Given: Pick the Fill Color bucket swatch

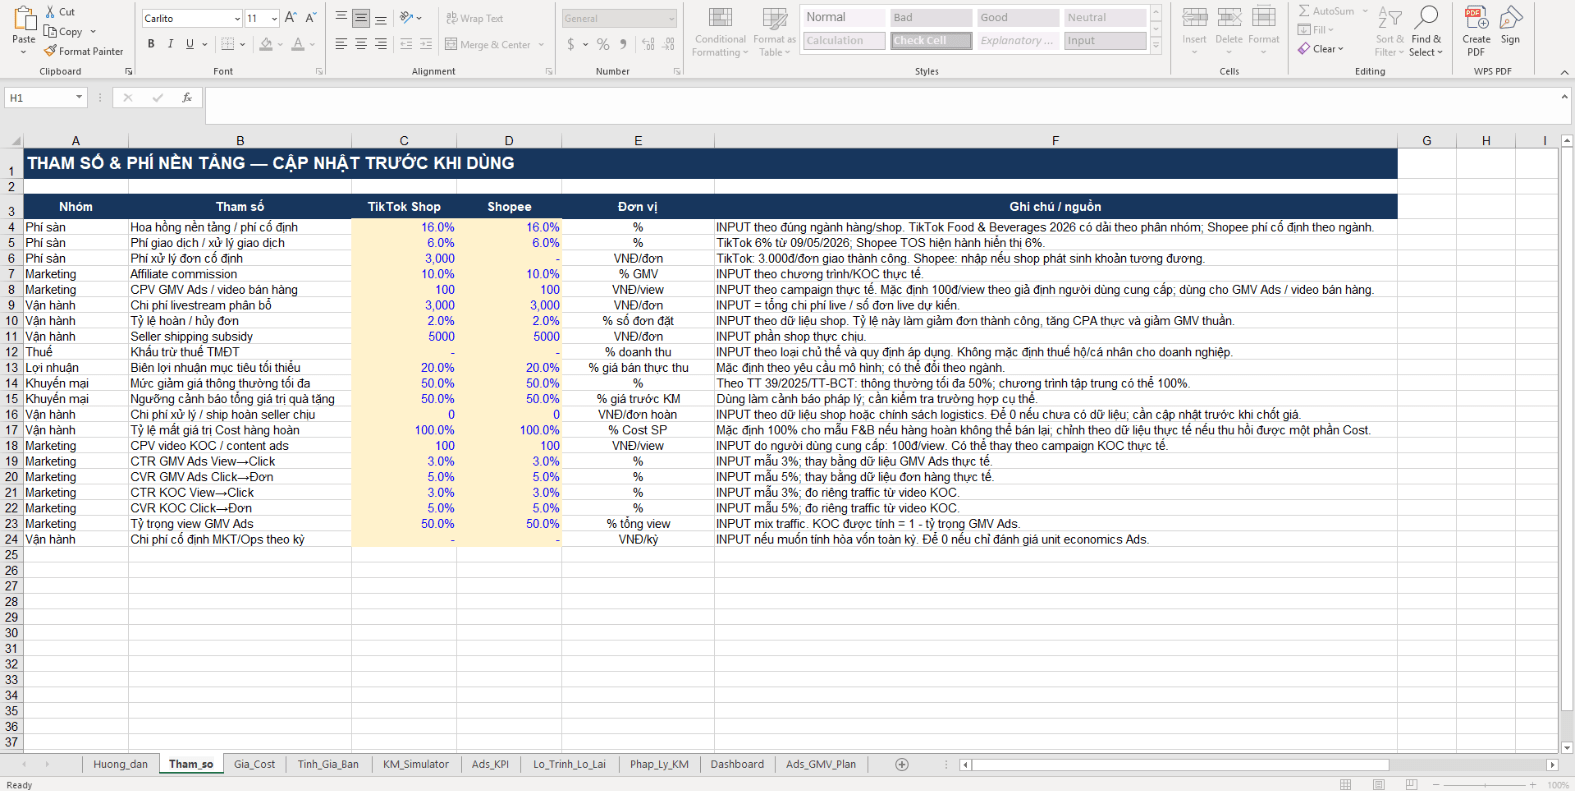Looking at the screenshot, I should pos(265,44).
